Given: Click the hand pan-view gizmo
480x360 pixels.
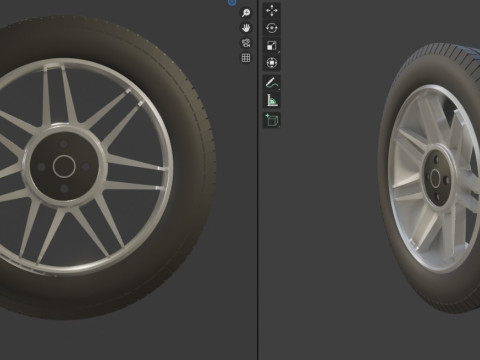Looking at the screenshot, I should 246,28.
